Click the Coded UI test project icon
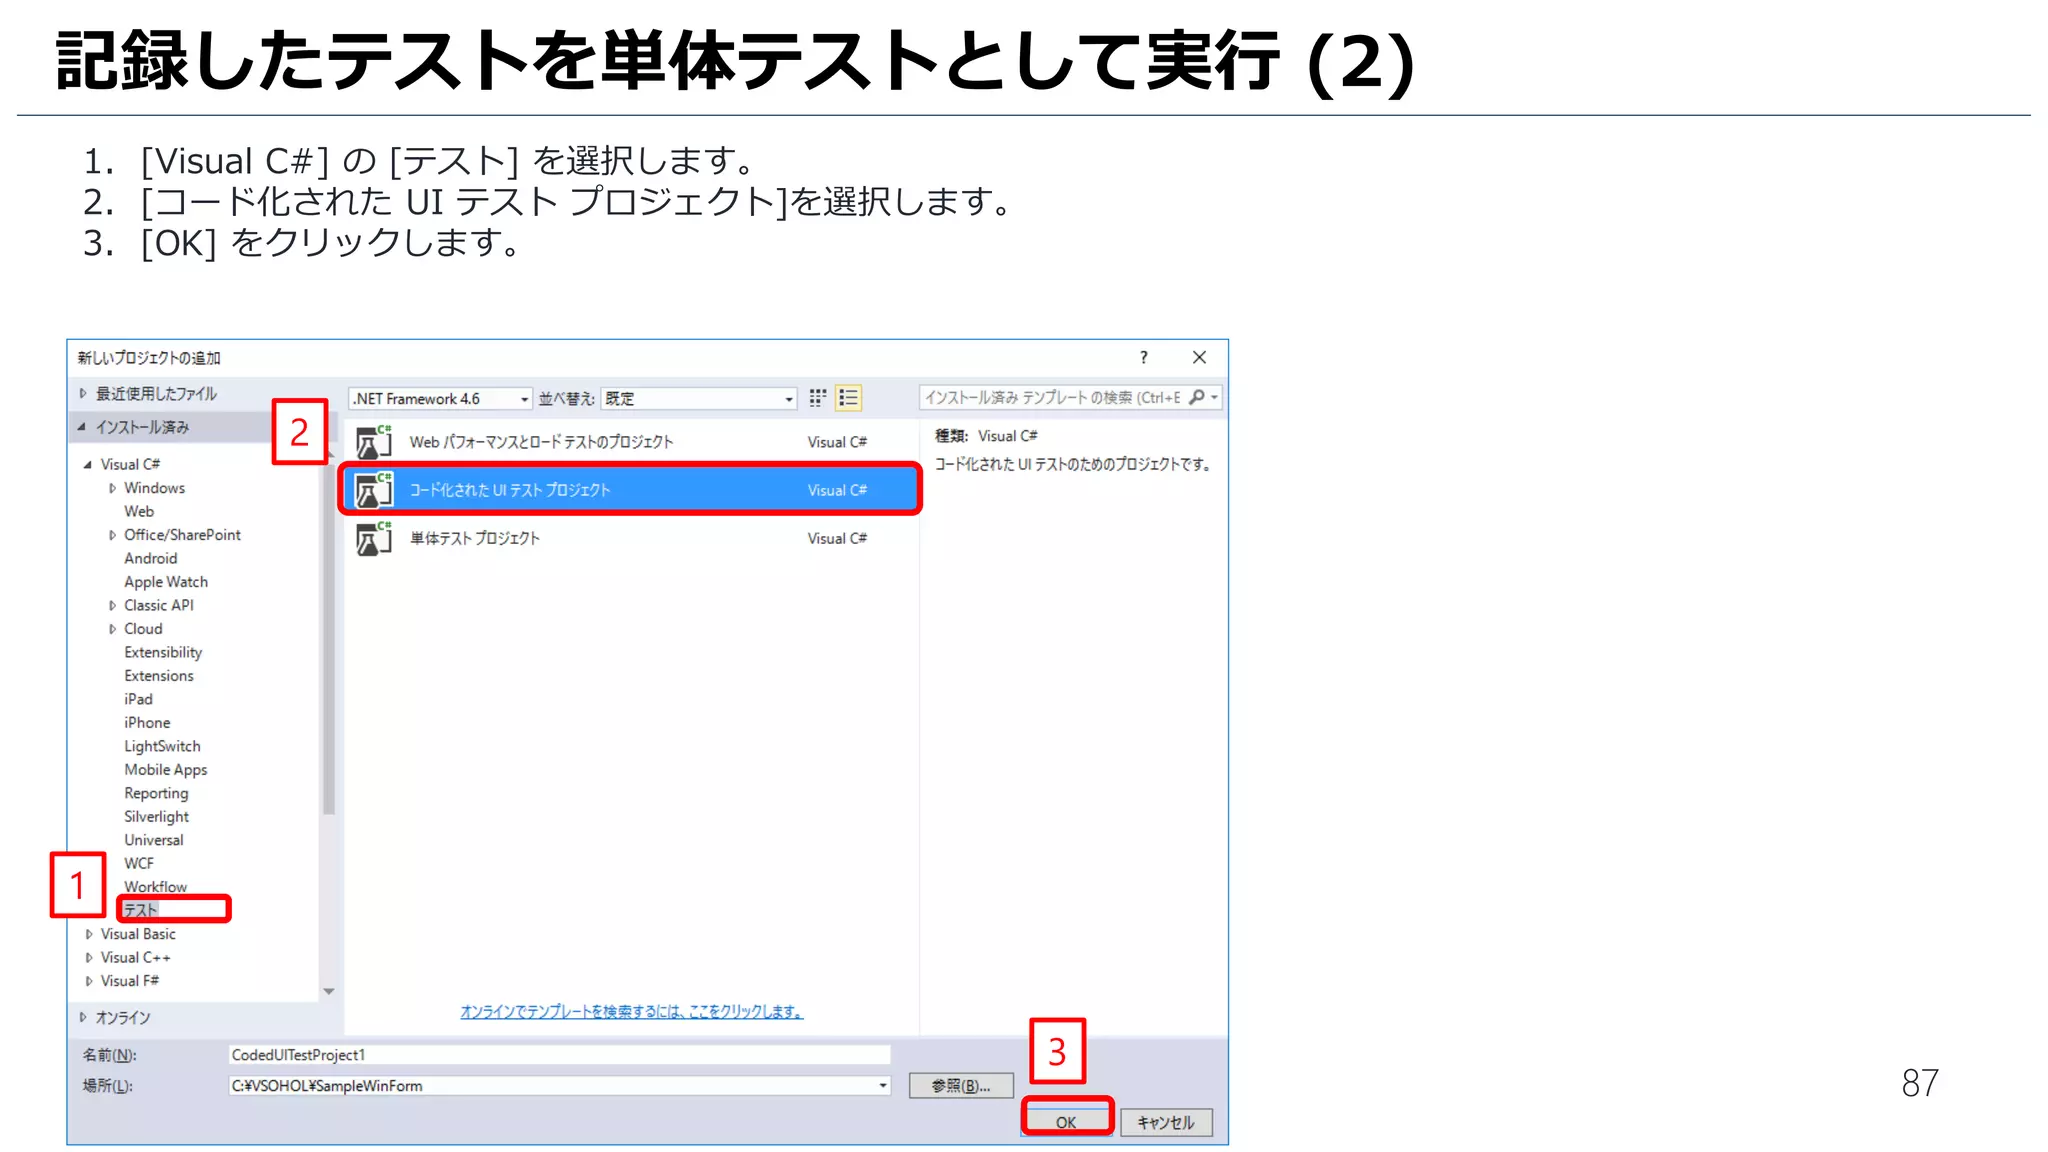 pyautogui.click(x=374, y=489)
